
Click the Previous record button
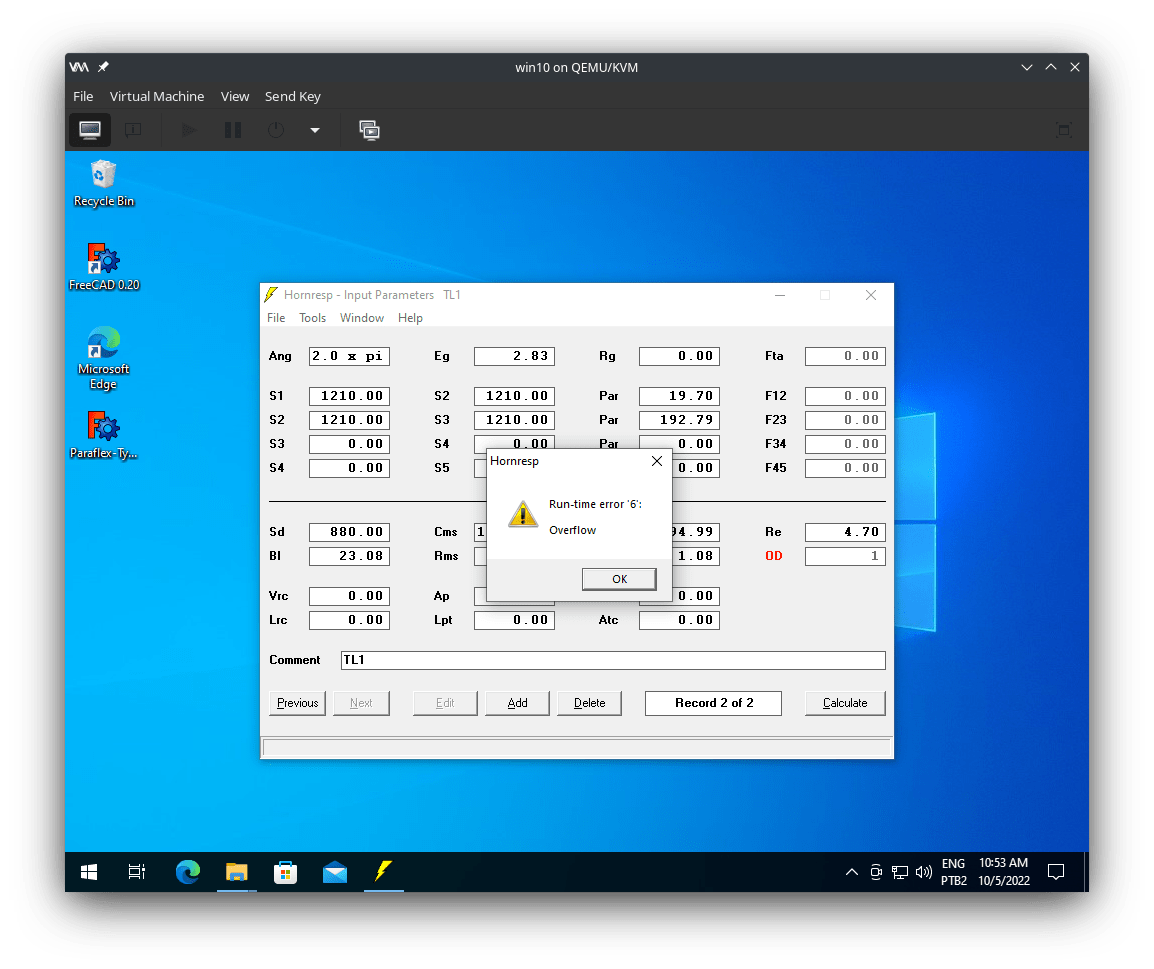click(297, 703)
